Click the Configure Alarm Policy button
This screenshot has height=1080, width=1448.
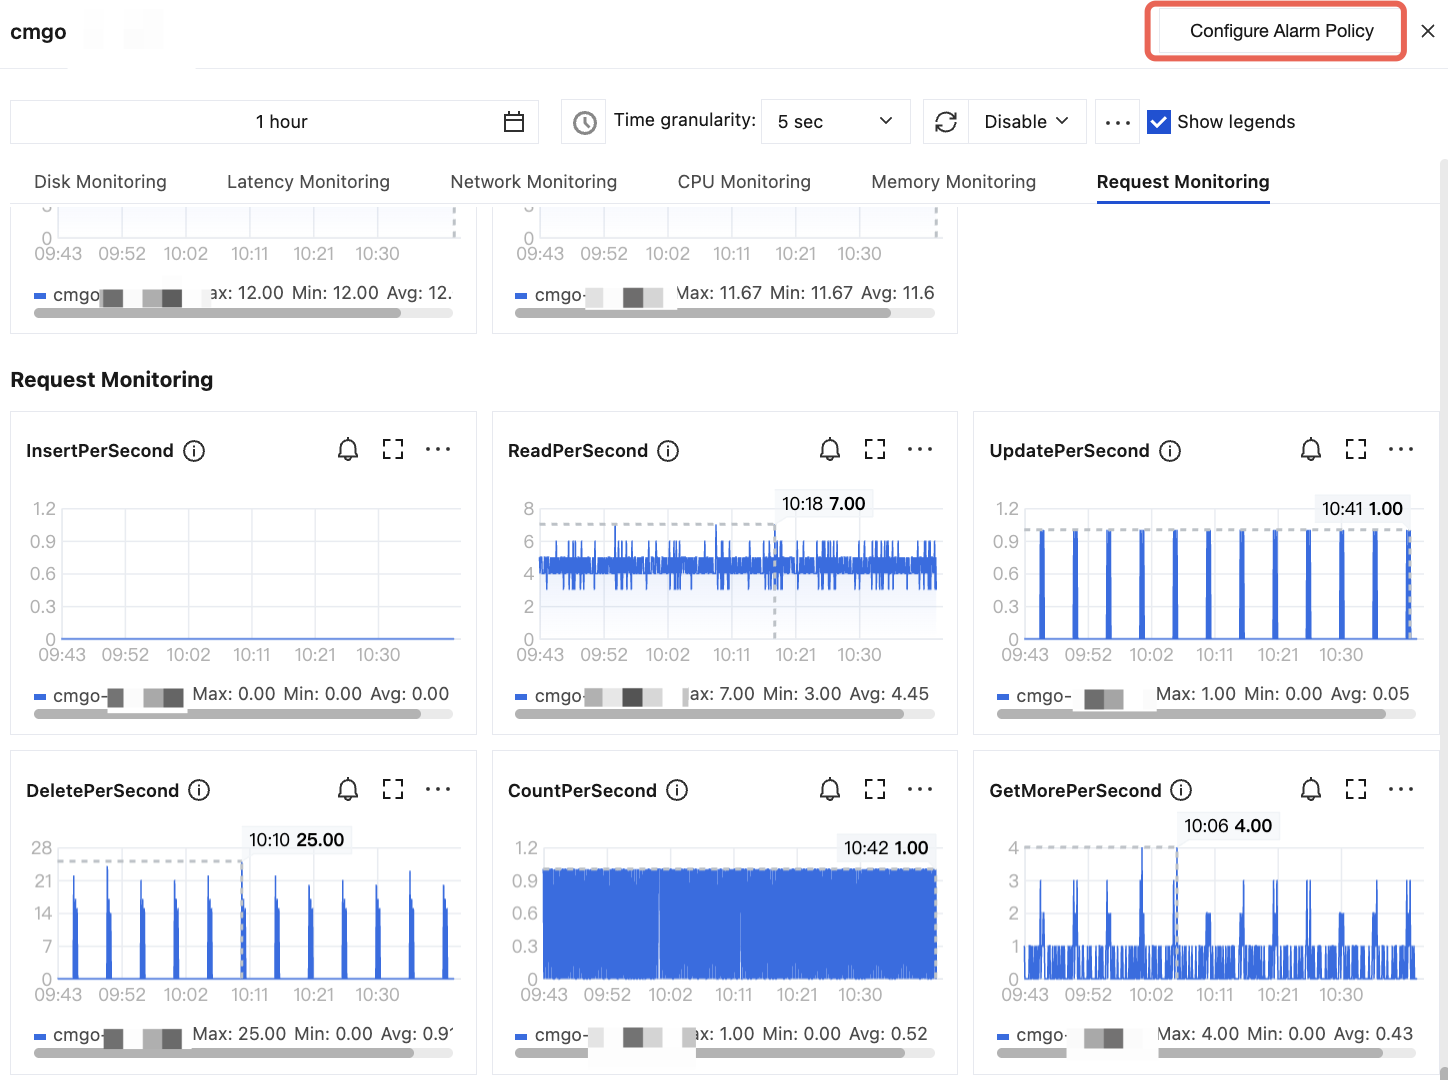[x=1281, y=31]
